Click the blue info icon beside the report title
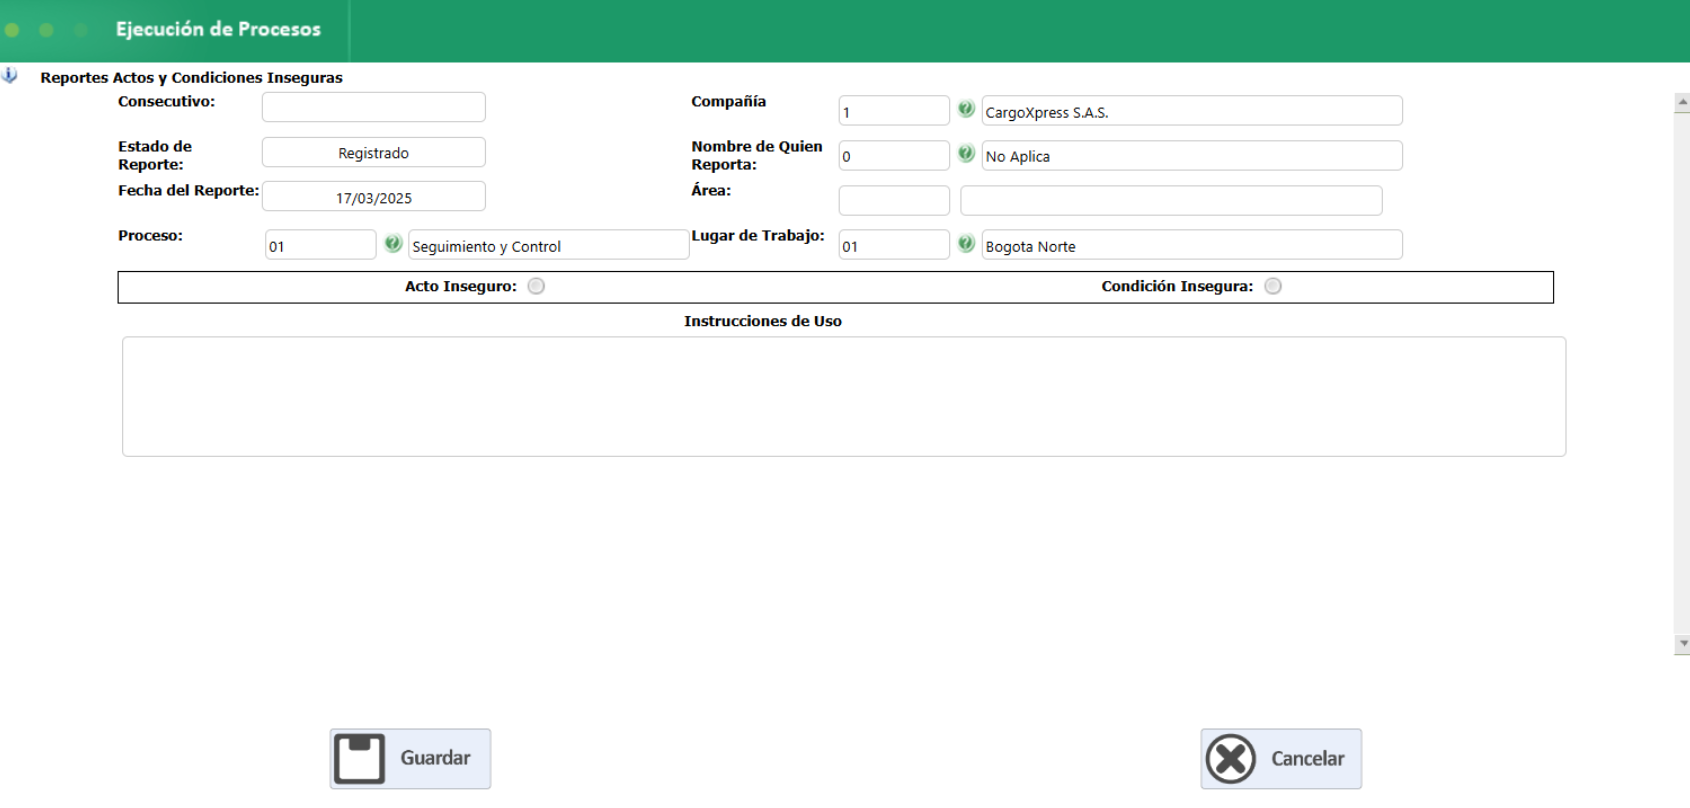Screen dimensions: 1690x808 click(x=10, y=76)
